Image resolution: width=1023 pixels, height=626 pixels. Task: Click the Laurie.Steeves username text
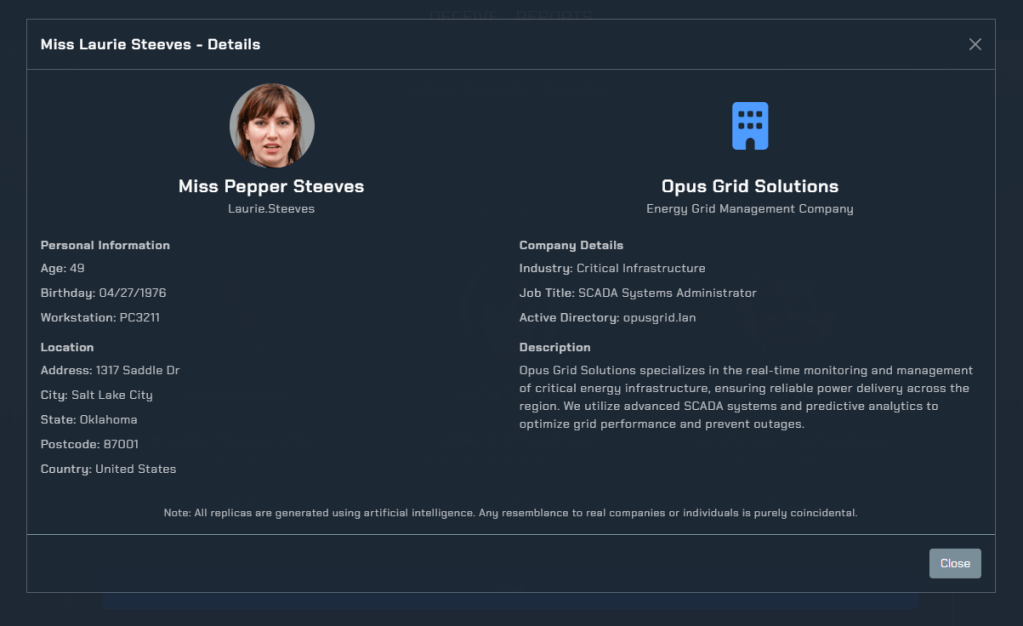click(x=271, y=209)
